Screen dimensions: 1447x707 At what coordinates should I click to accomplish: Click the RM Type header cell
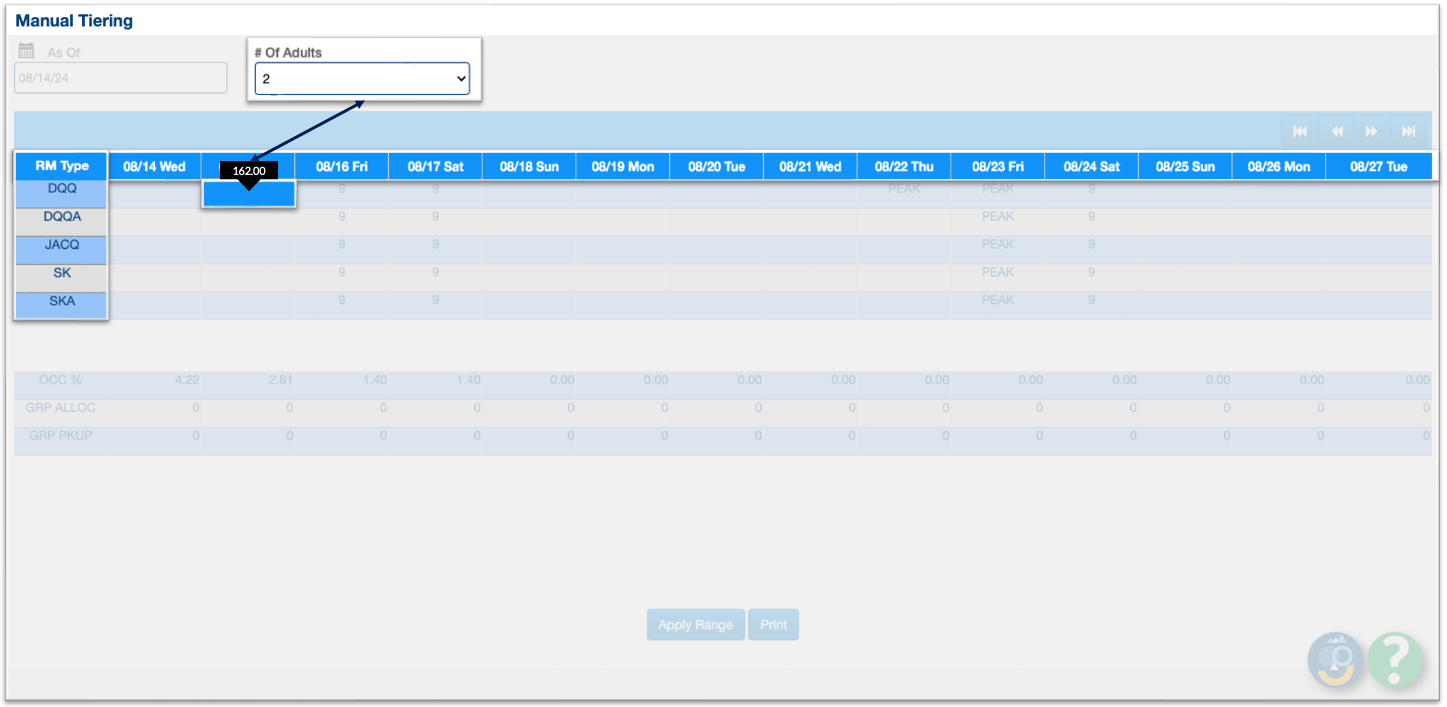tap(62, 167)
